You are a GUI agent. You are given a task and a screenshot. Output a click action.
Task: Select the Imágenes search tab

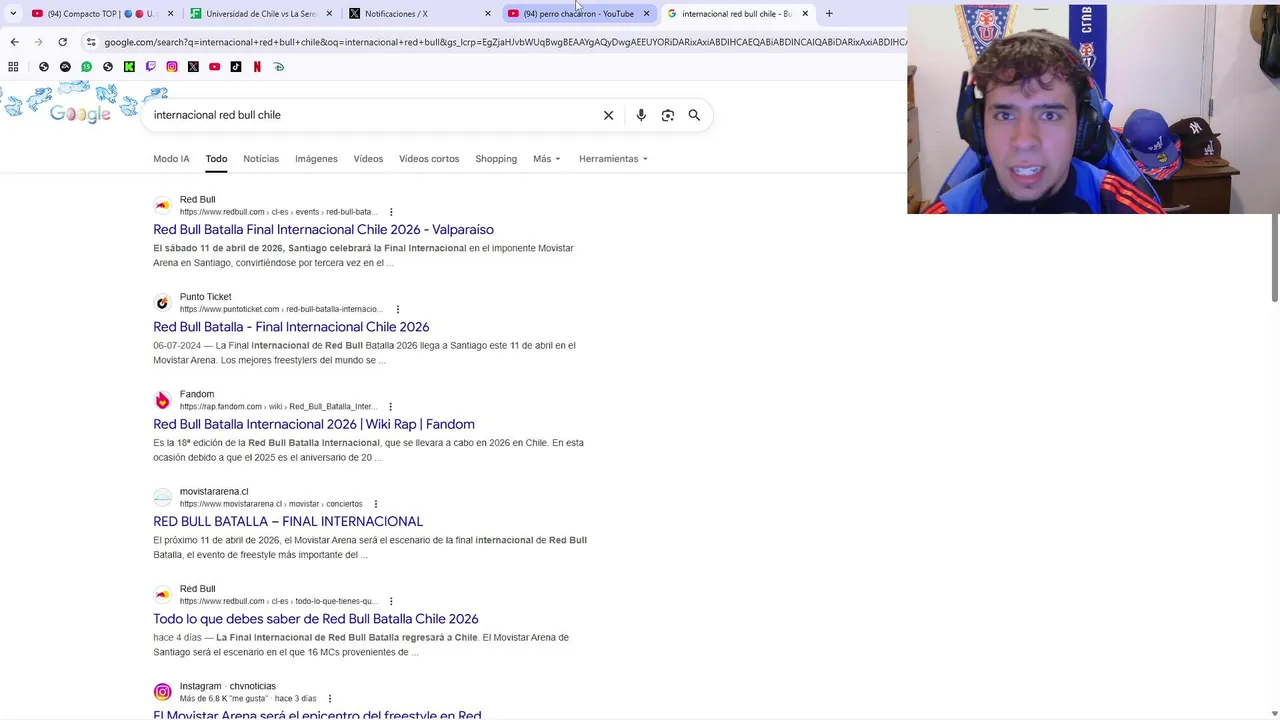pos(316,159)
